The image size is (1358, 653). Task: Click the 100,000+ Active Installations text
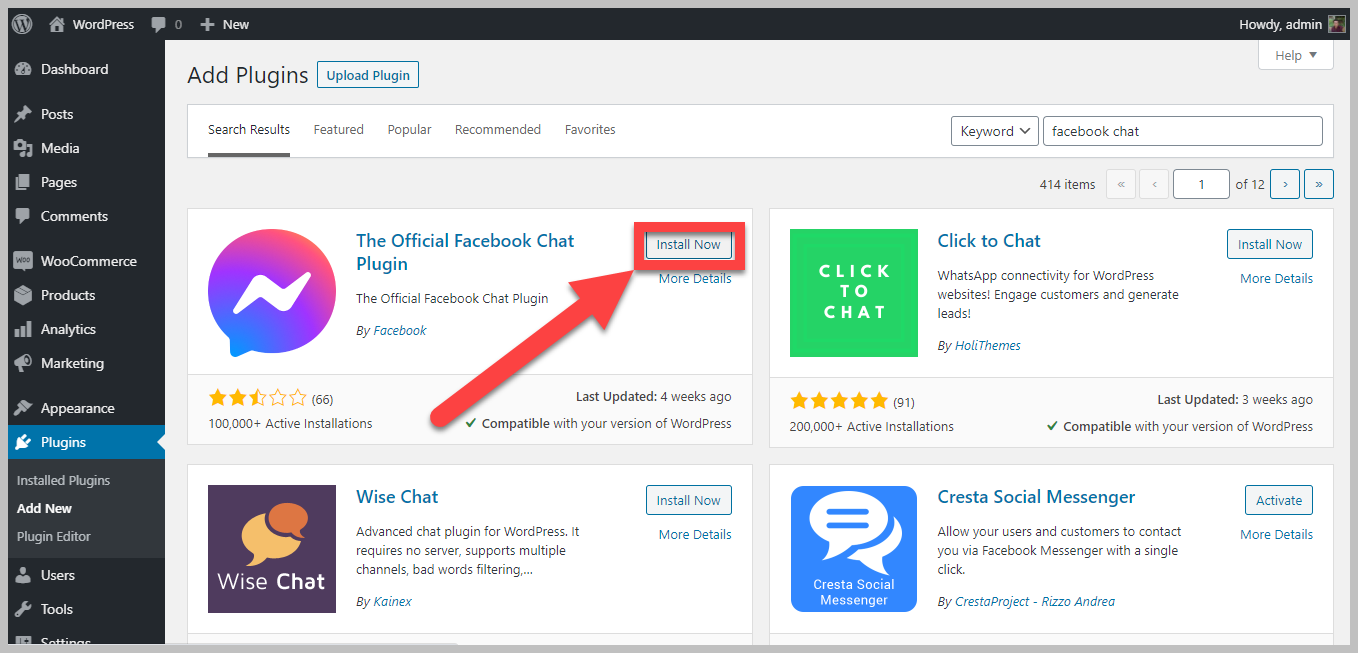pyautogui.click(x=290, y=424)
